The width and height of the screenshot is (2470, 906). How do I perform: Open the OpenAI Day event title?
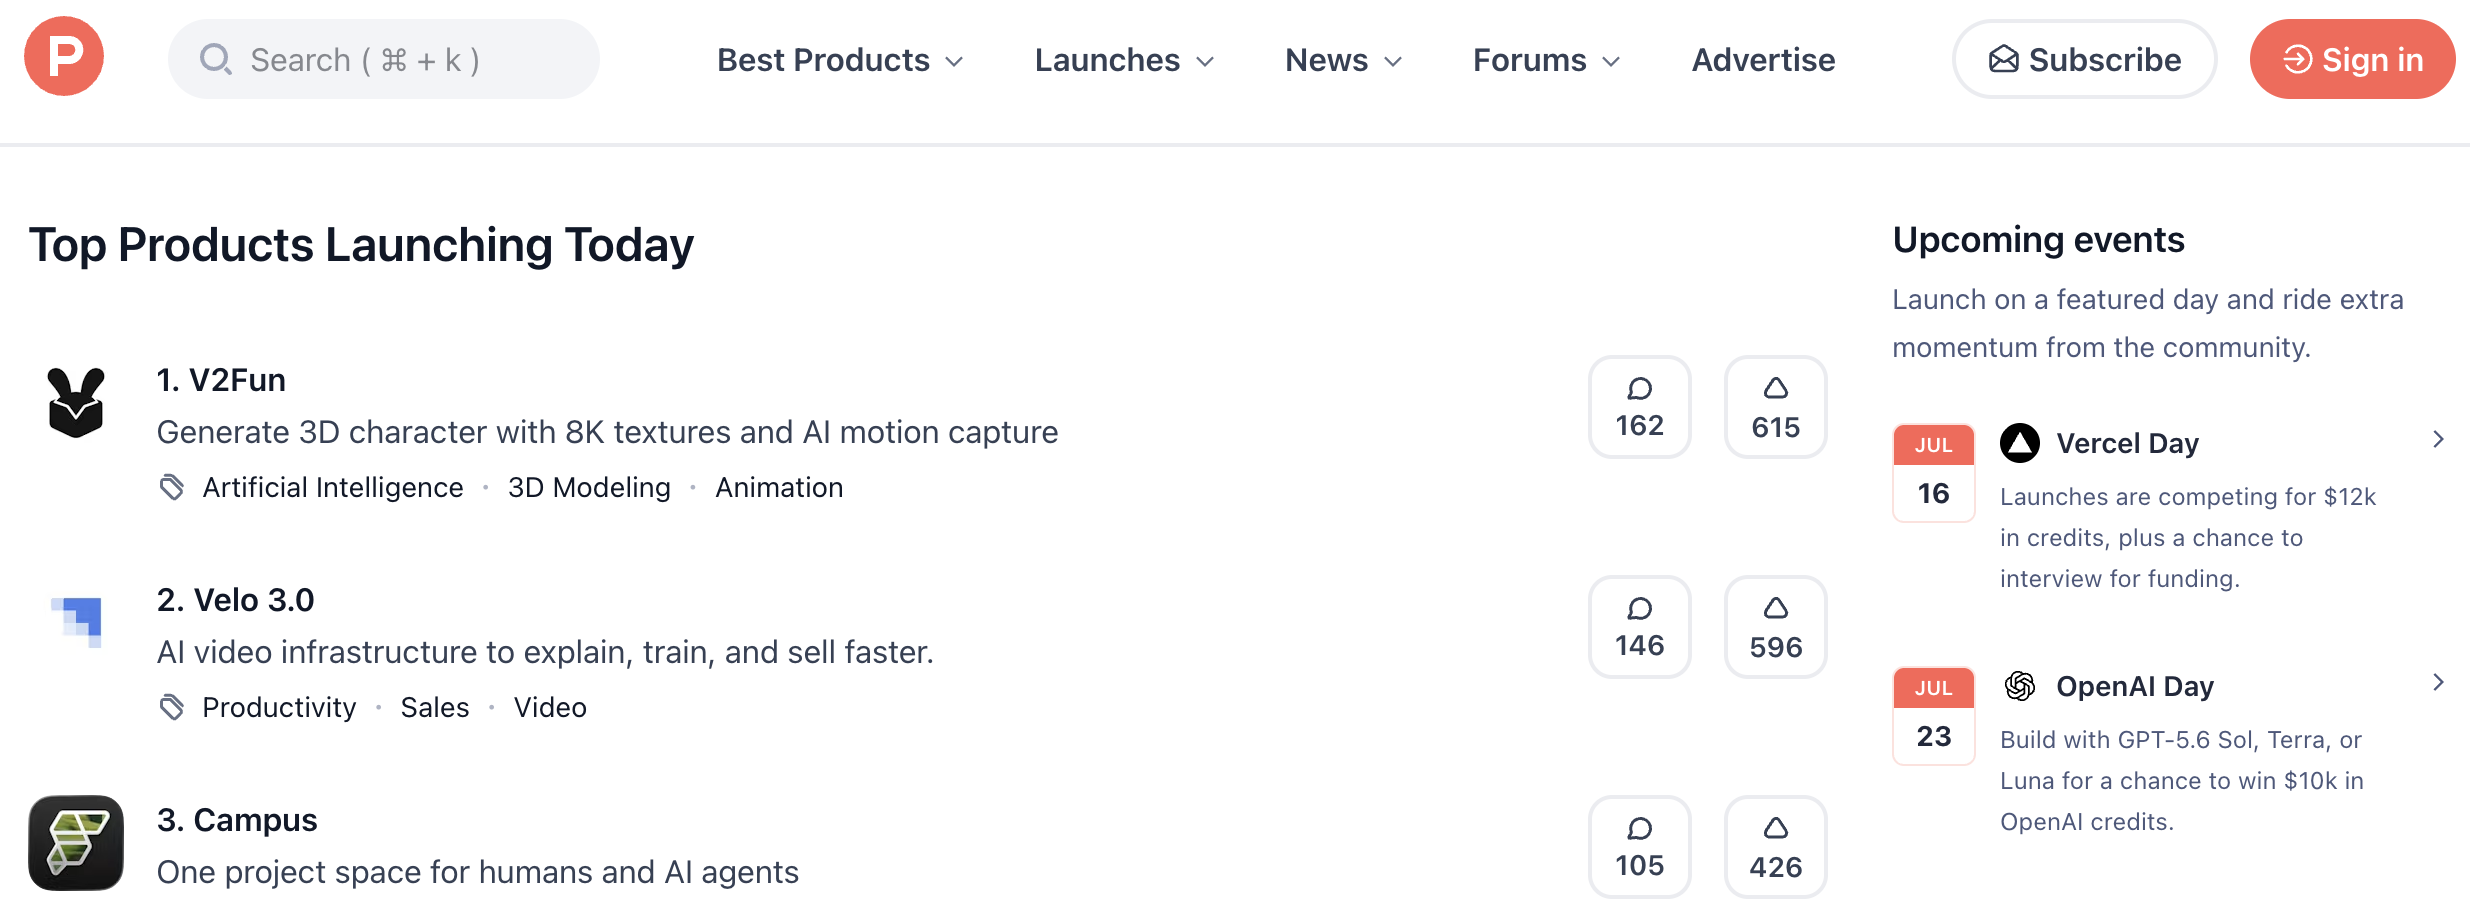pyautogui.click(x=2135, y=686)
